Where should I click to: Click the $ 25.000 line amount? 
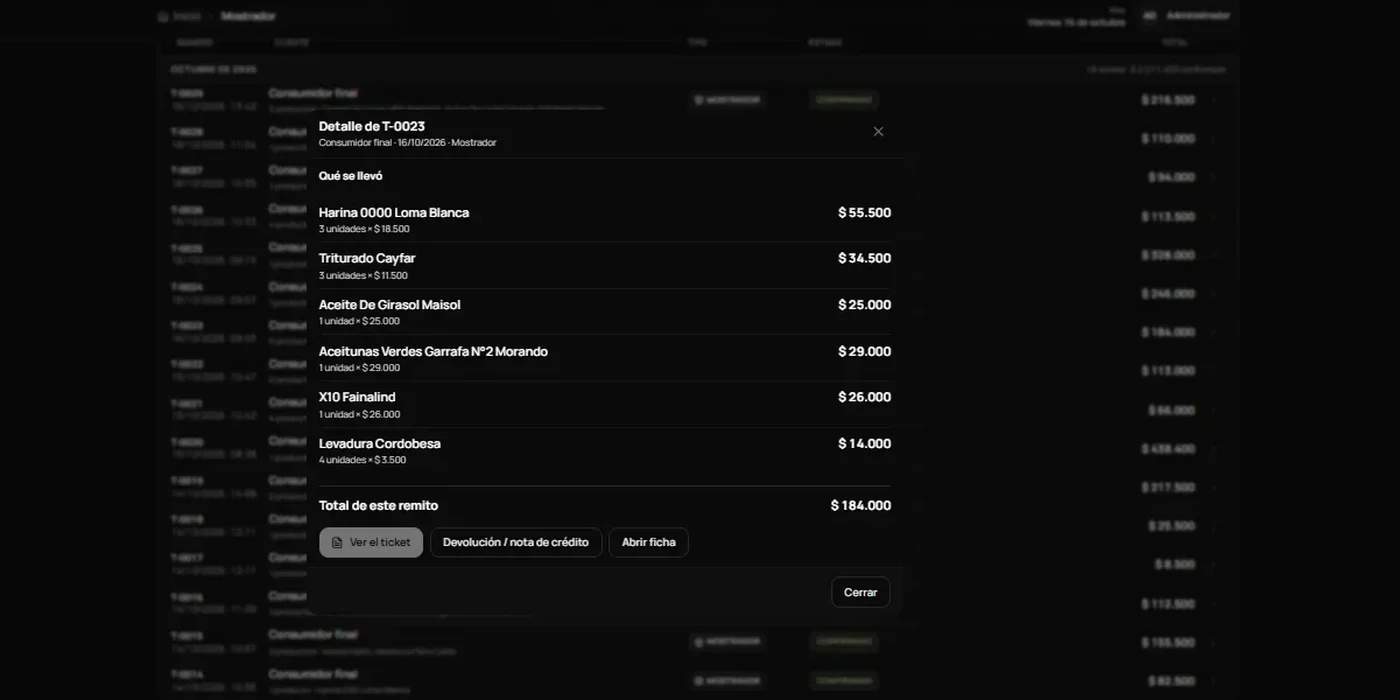(x=864, y=304)
